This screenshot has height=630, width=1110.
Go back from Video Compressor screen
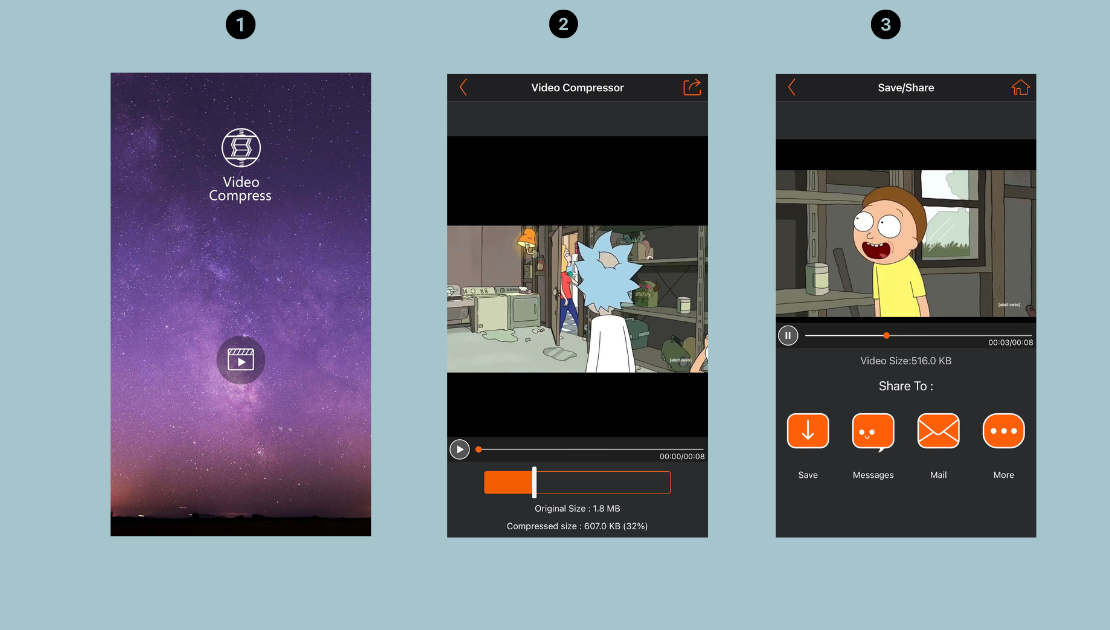[463, 88]
